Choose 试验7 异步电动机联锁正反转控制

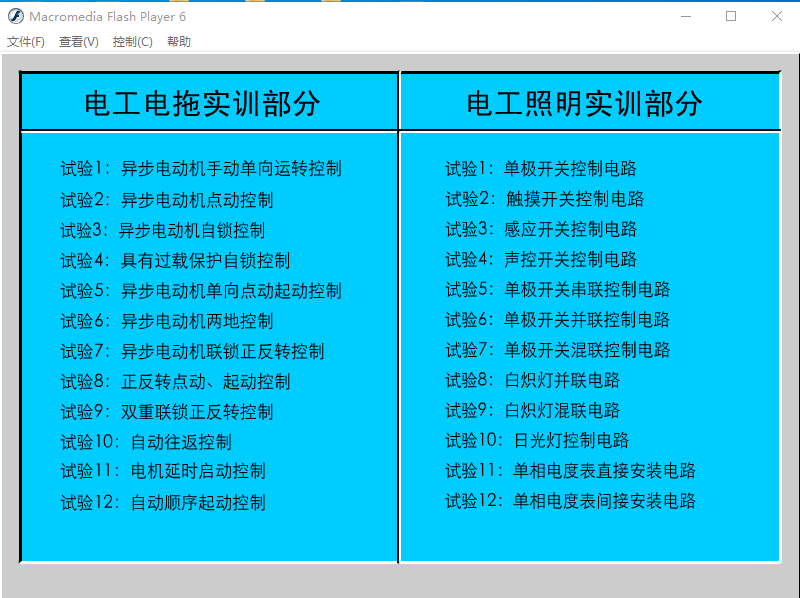click(x=192, y=351)
